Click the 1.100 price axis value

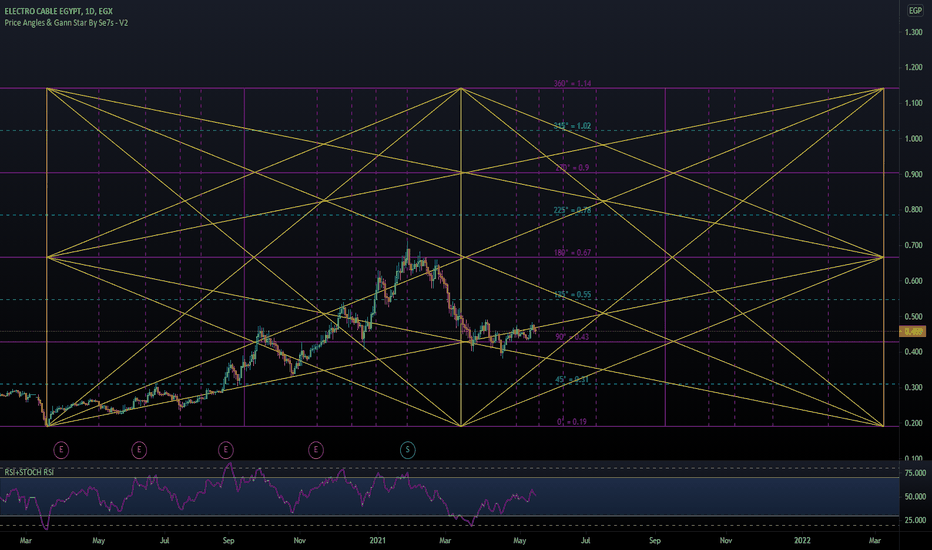pos(914,103)
